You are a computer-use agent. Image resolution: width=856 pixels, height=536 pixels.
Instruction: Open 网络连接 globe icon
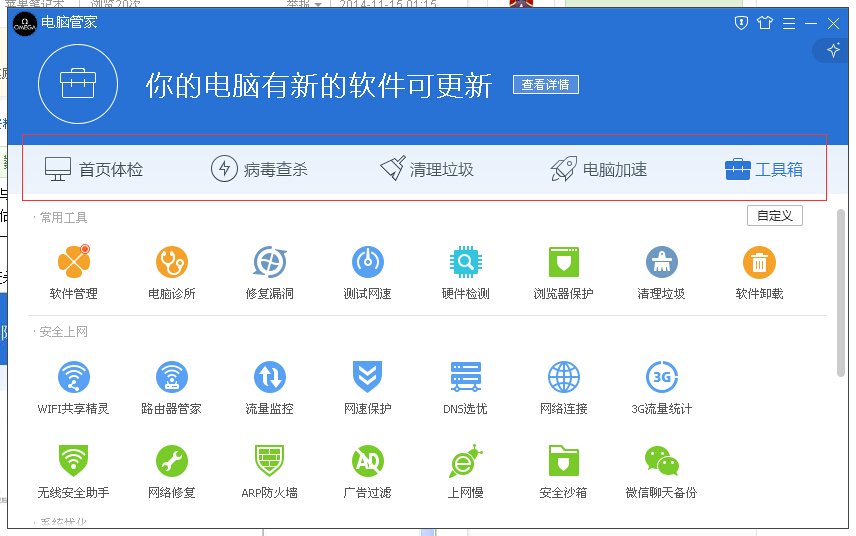pyautogui.click(x=563, y=377)
